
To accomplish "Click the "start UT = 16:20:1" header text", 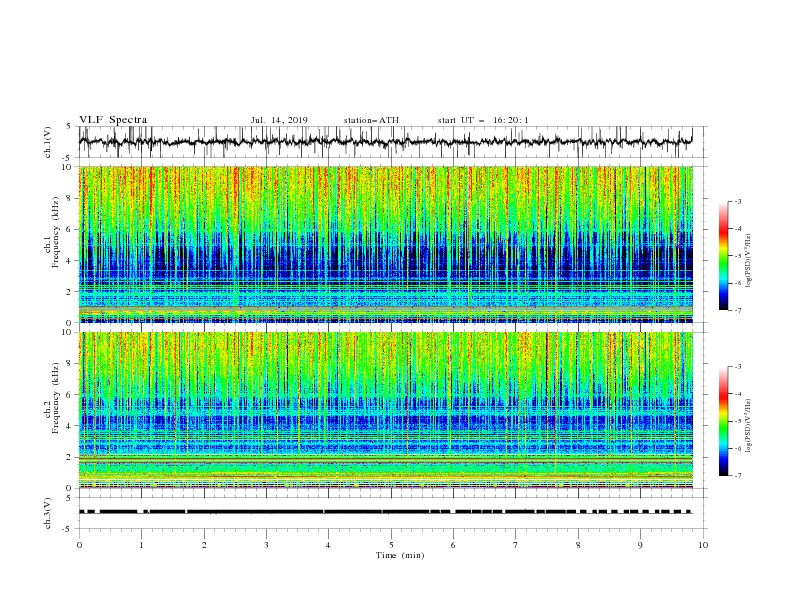I will click(483, 120).
